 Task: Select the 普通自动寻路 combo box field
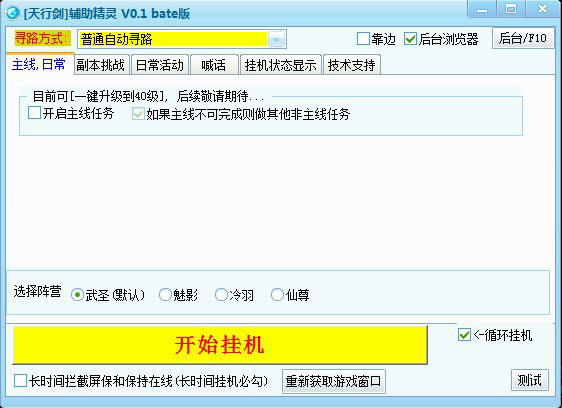182,39
